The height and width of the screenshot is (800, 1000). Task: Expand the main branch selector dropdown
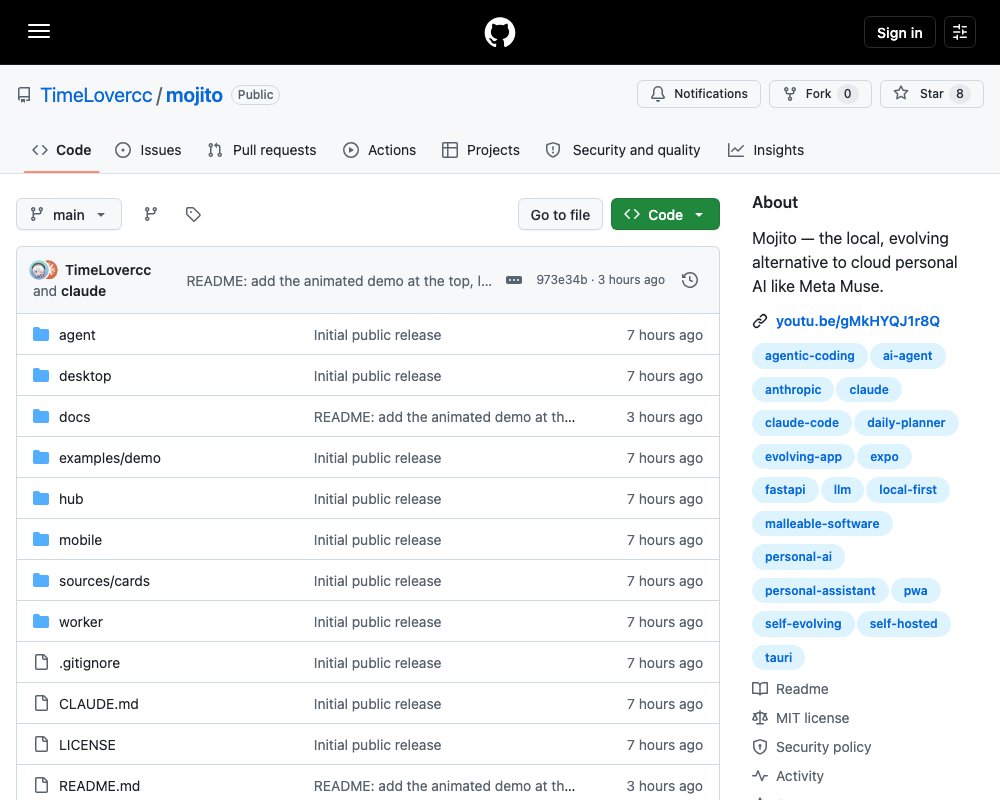pyautogui.click(x=69, y=214)
